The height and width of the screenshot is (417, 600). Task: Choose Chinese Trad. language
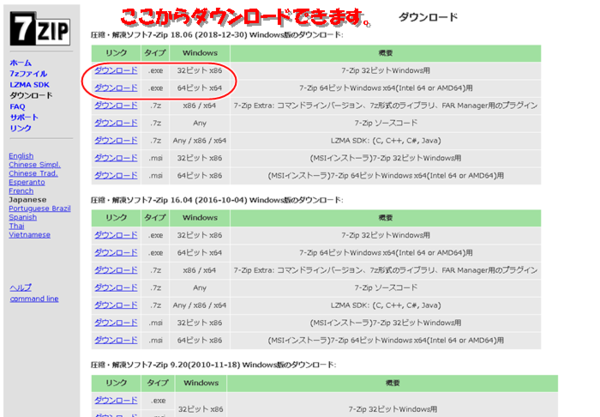[x=33, y=174]
